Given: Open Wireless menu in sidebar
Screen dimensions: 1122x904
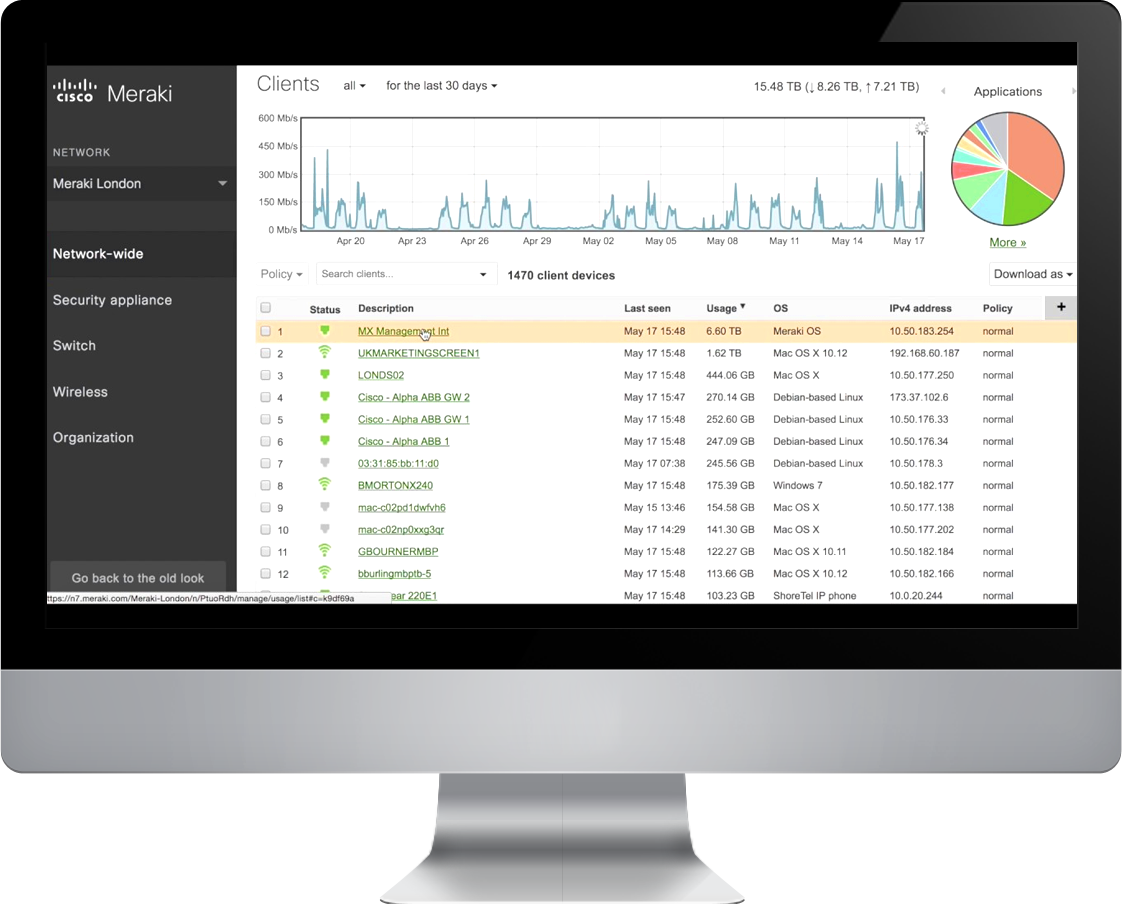Looking at the screenshot, I should pos(80,392).
